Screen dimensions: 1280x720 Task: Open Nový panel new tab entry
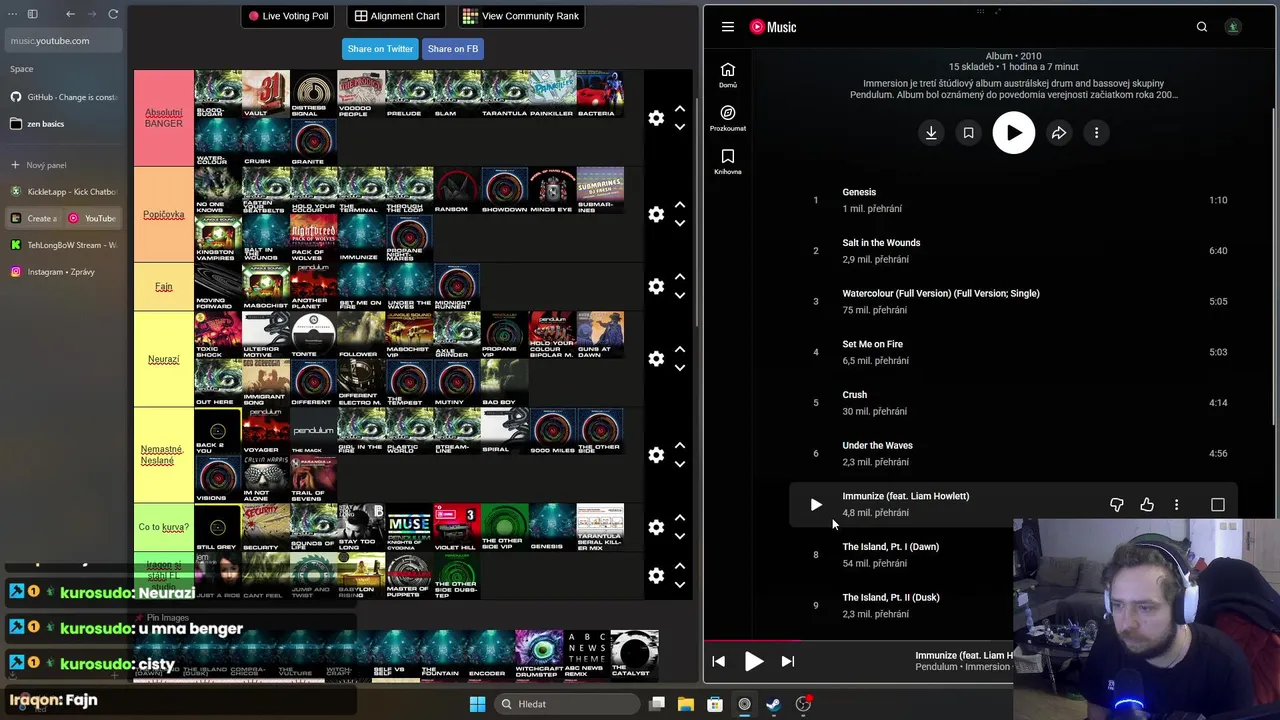[x=64, y=165]
